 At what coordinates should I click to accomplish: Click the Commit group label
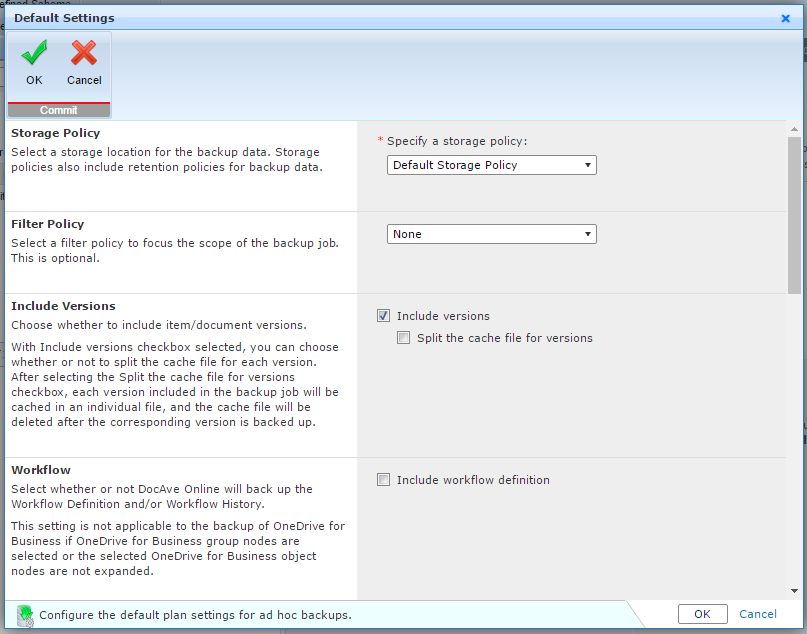point(58,110)
